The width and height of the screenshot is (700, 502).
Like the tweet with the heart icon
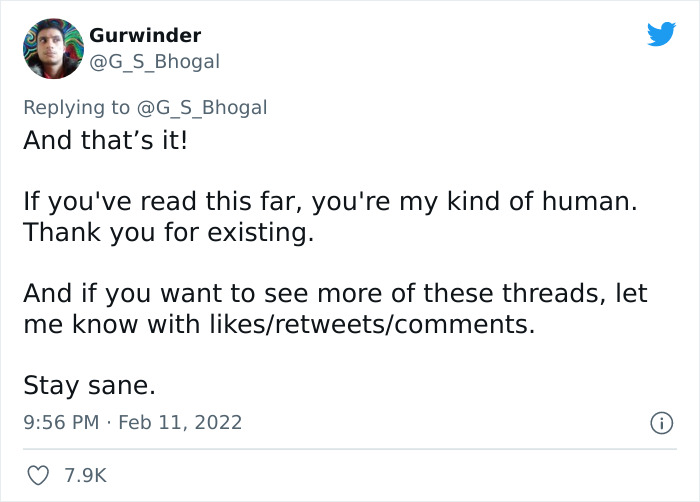38,477
